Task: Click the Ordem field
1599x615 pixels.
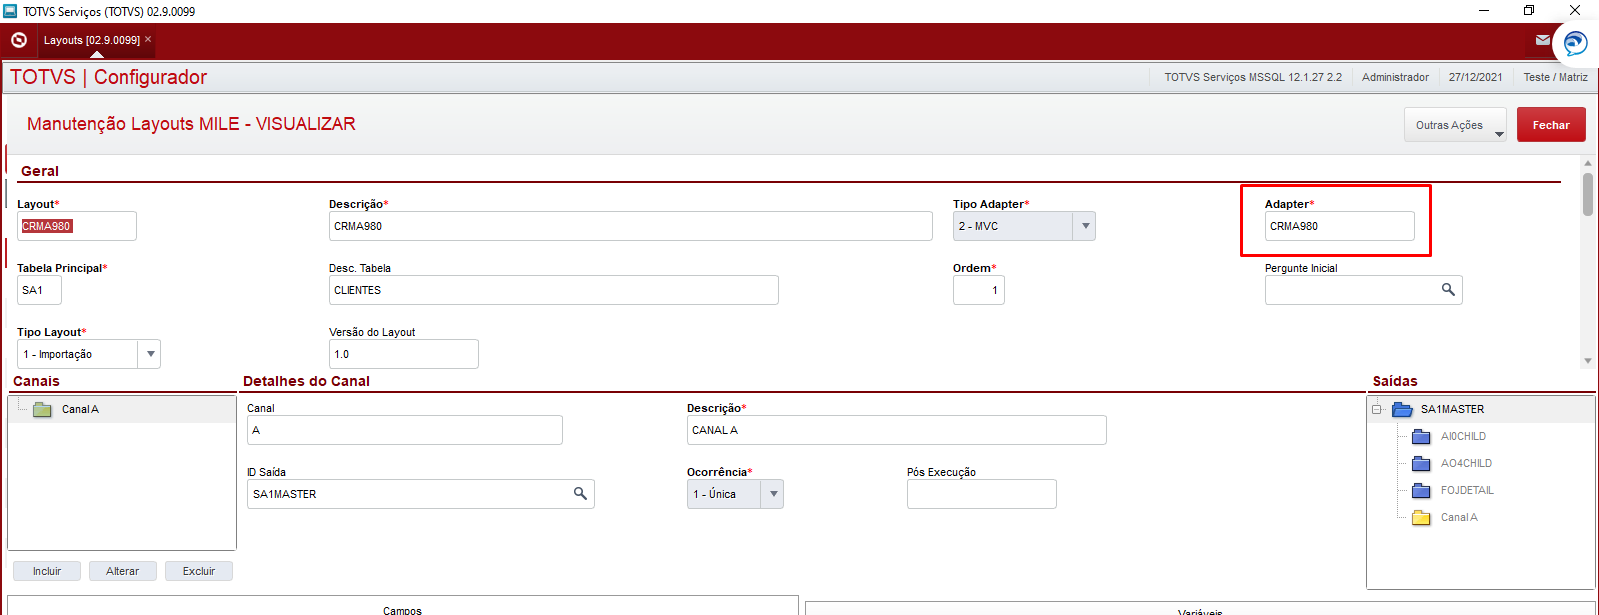Action: click(979, 290)
